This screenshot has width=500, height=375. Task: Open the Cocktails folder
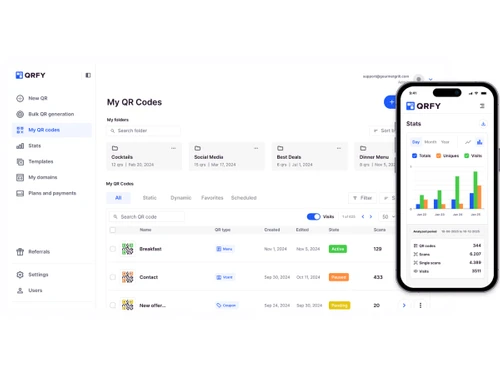(144, 157)
